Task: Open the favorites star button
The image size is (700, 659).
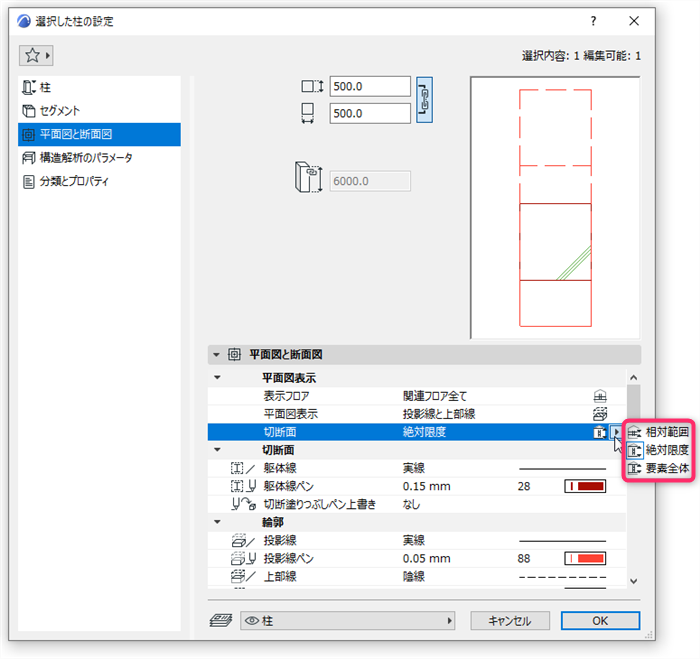Action: [36, 55]
